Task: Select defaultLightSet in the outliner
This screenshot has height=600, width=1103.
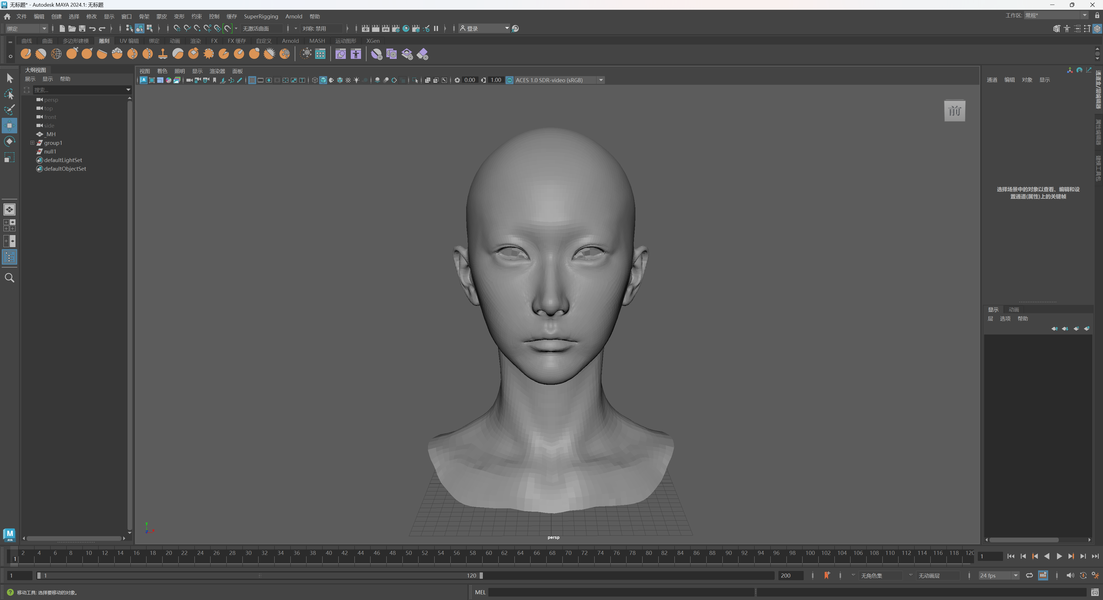Action: tap(63, 160)
